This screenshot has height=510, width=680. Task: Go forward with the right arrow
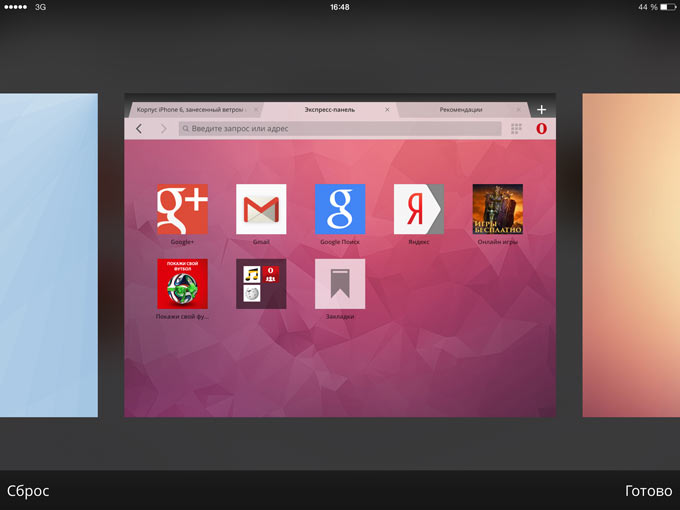[x=163, y=129]
